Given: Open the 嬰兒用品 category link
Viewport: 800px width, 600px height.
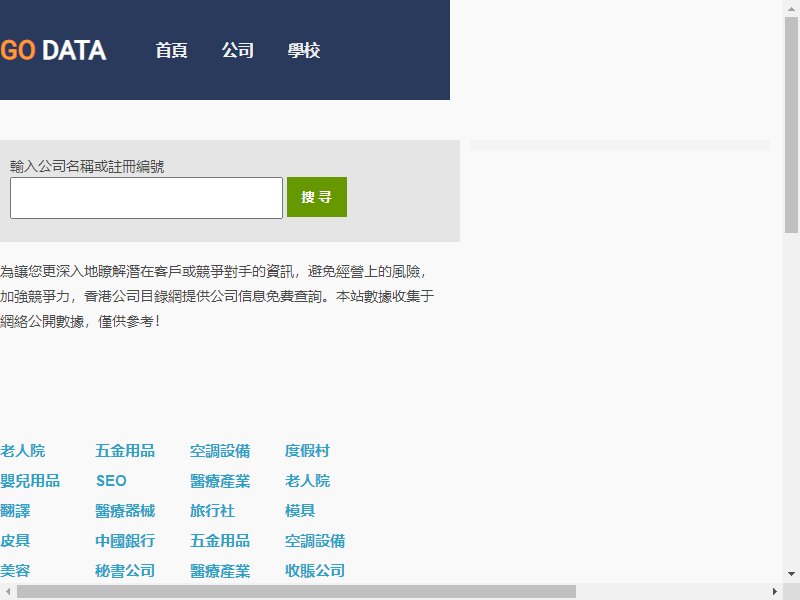Looking at the screenshot, I should pyautogui.click(x=30, y=481).
